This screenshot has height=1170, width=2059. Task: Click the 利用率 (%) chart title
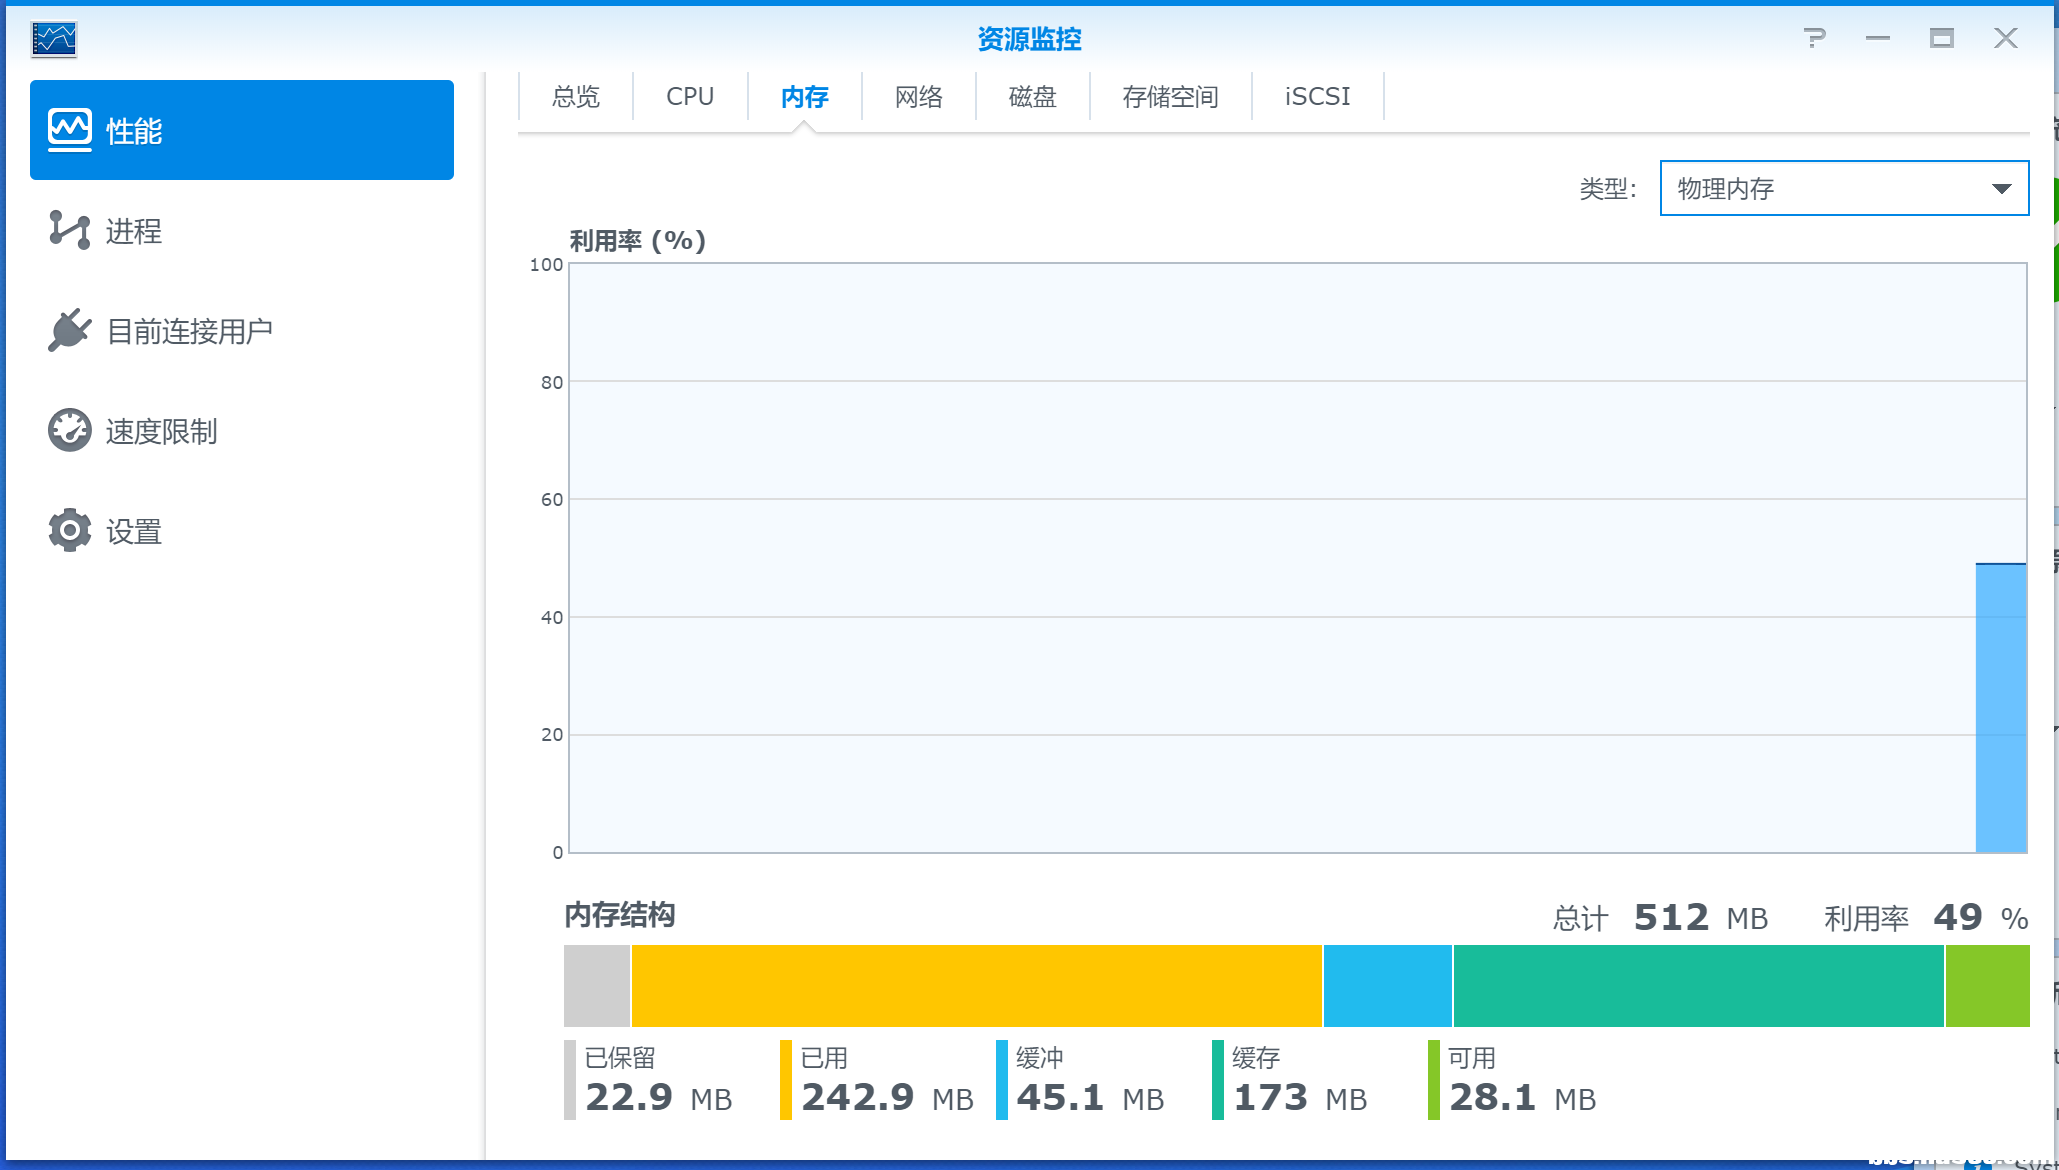coord(638,241)
